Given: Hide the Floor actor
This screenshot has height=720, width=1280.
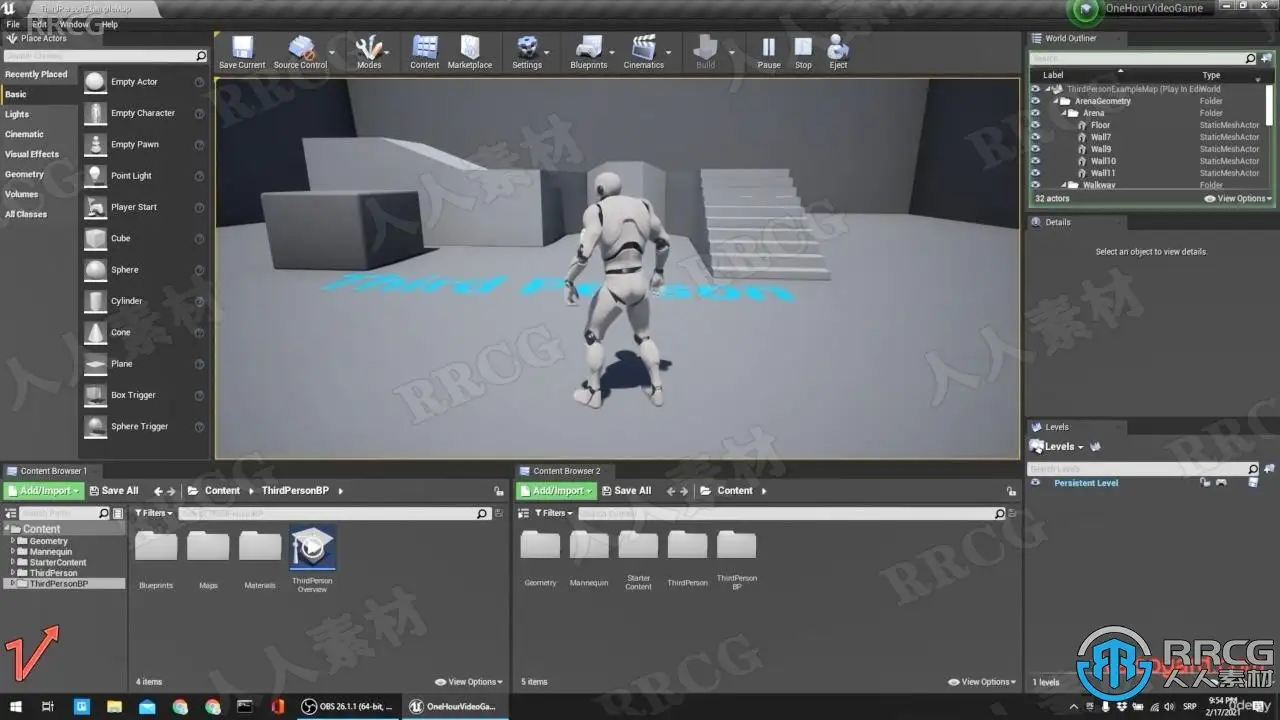Looking at the screenshot, I should 1036,125.
